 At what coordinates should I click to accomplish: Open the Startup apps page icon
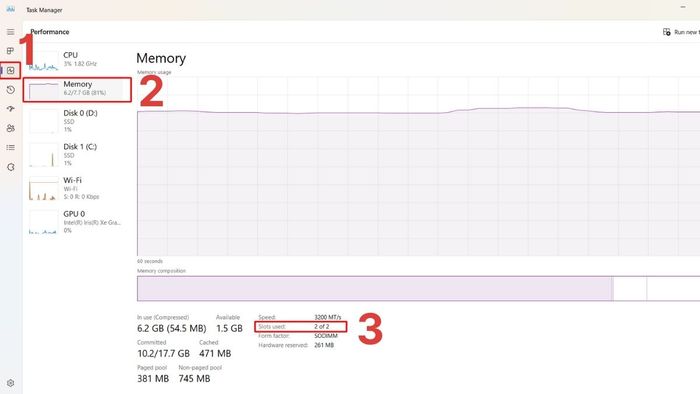tap(10, 109)
